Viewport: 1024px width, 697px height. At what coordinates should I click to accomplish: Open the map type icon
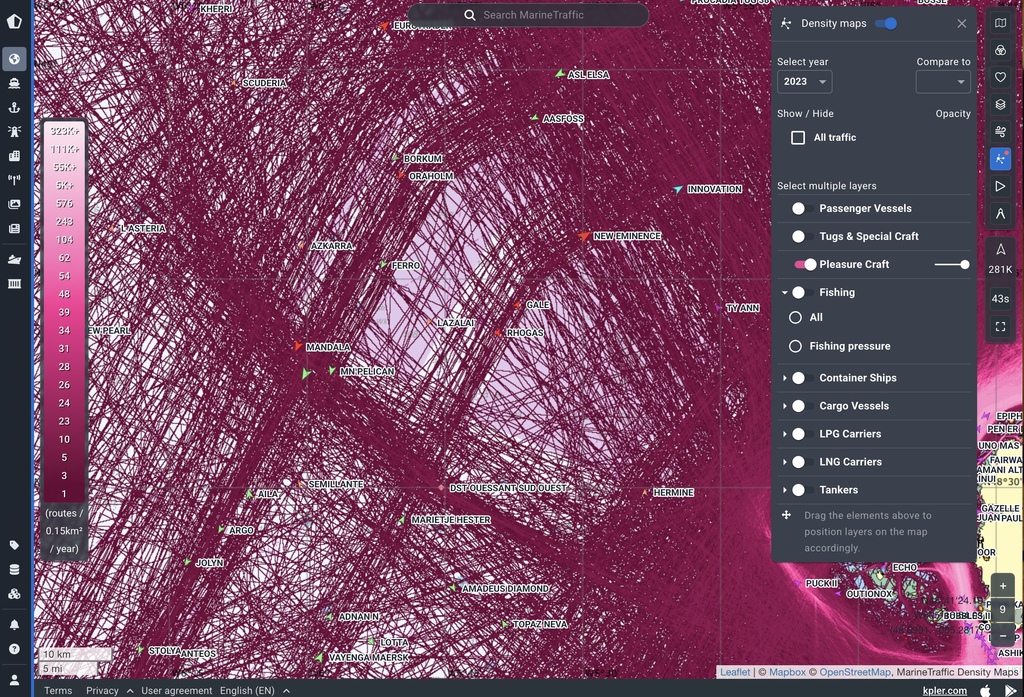point(1000,24)
